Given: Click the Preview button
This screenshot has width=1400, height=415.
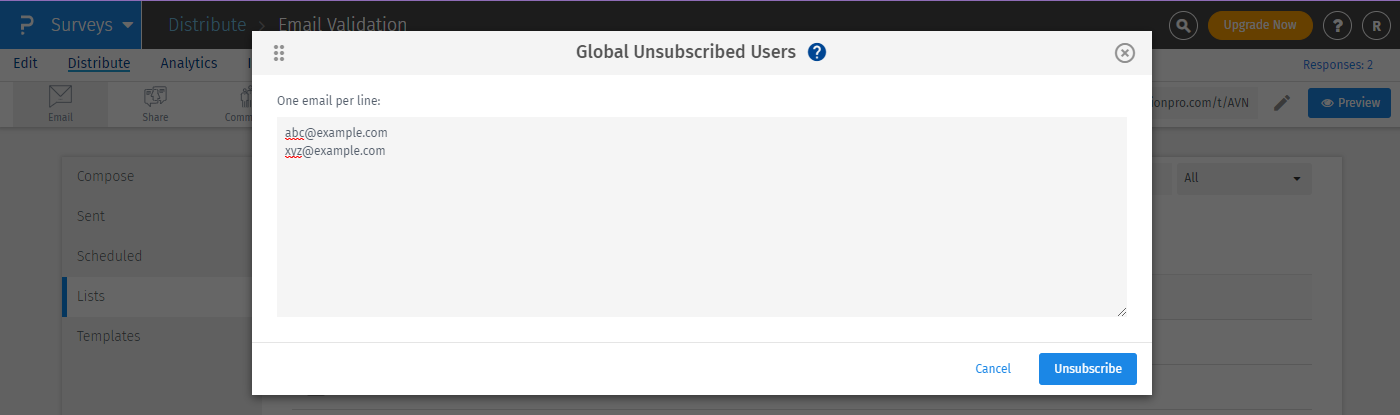Looking at the screenshot, I should (x=1349, y=103).
